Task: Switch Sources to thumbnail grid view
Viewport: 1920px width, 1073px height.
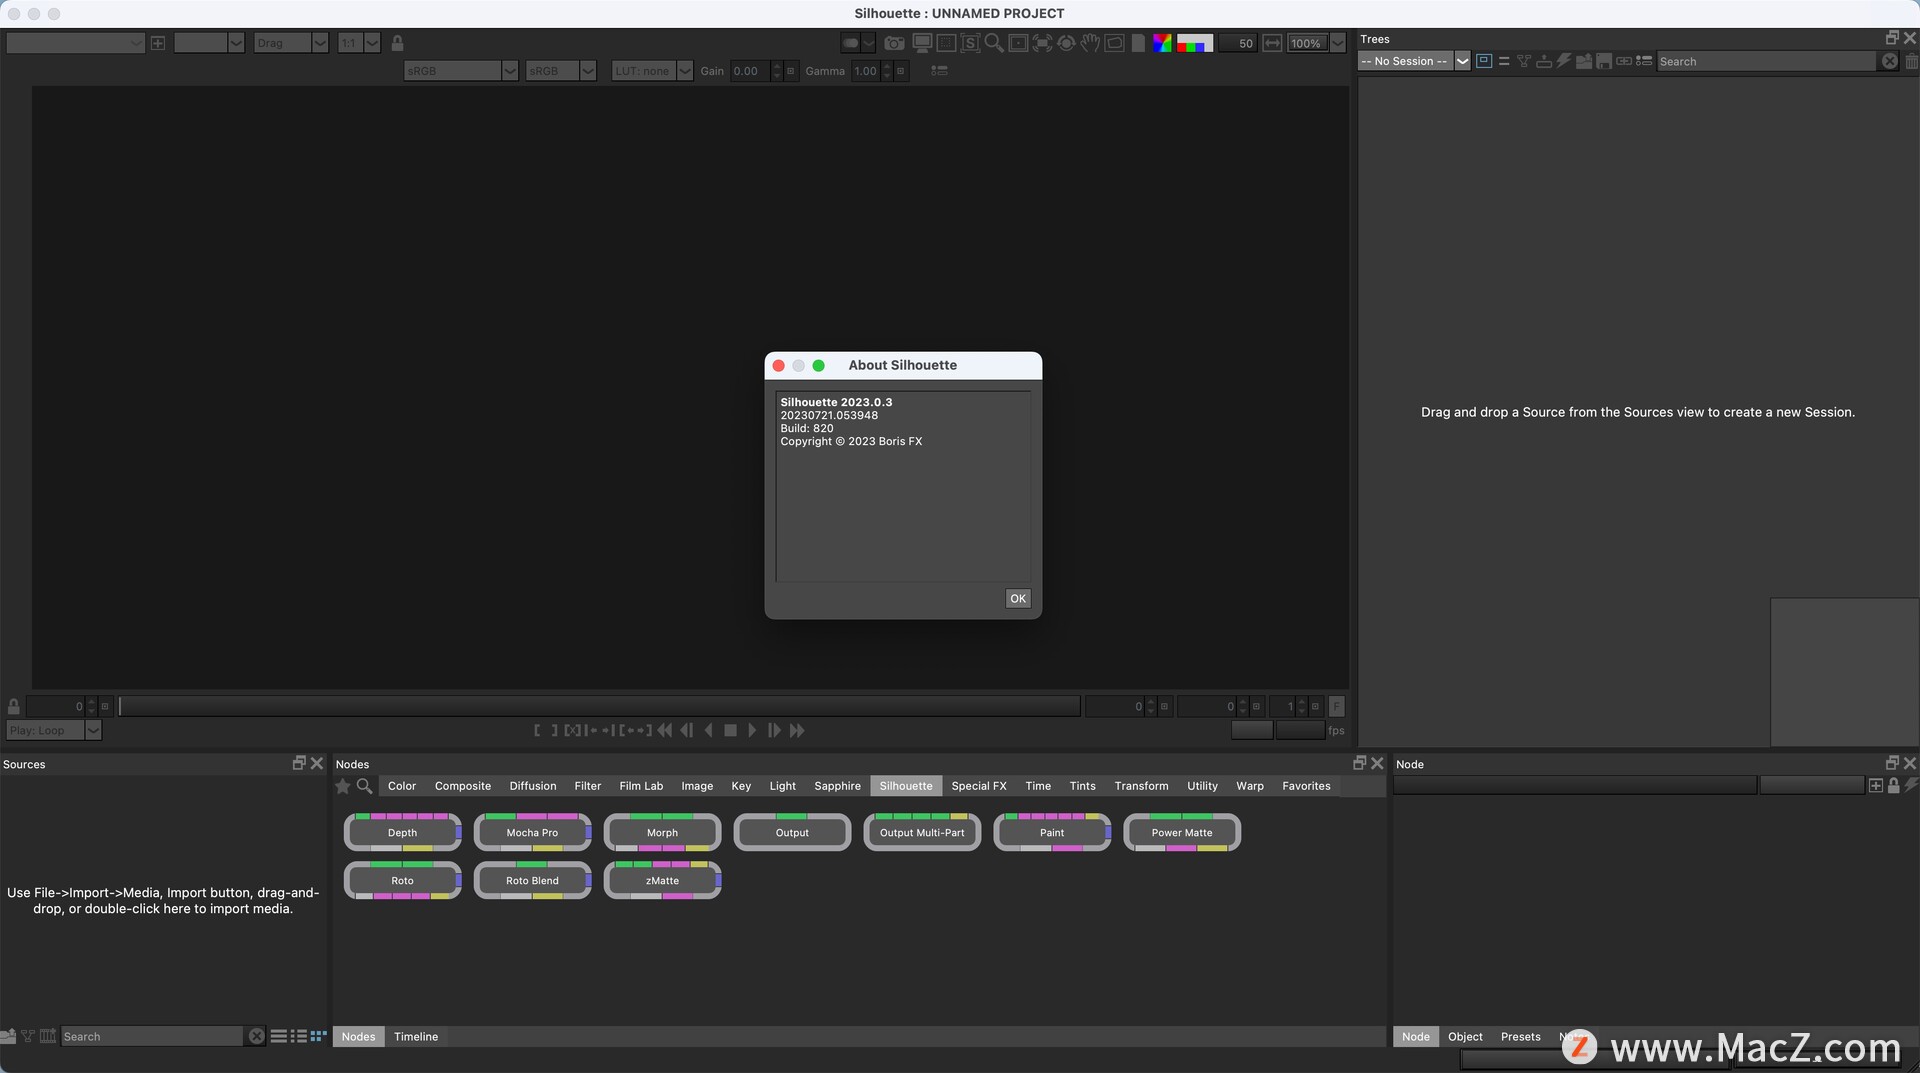Action: [319, 1036]
